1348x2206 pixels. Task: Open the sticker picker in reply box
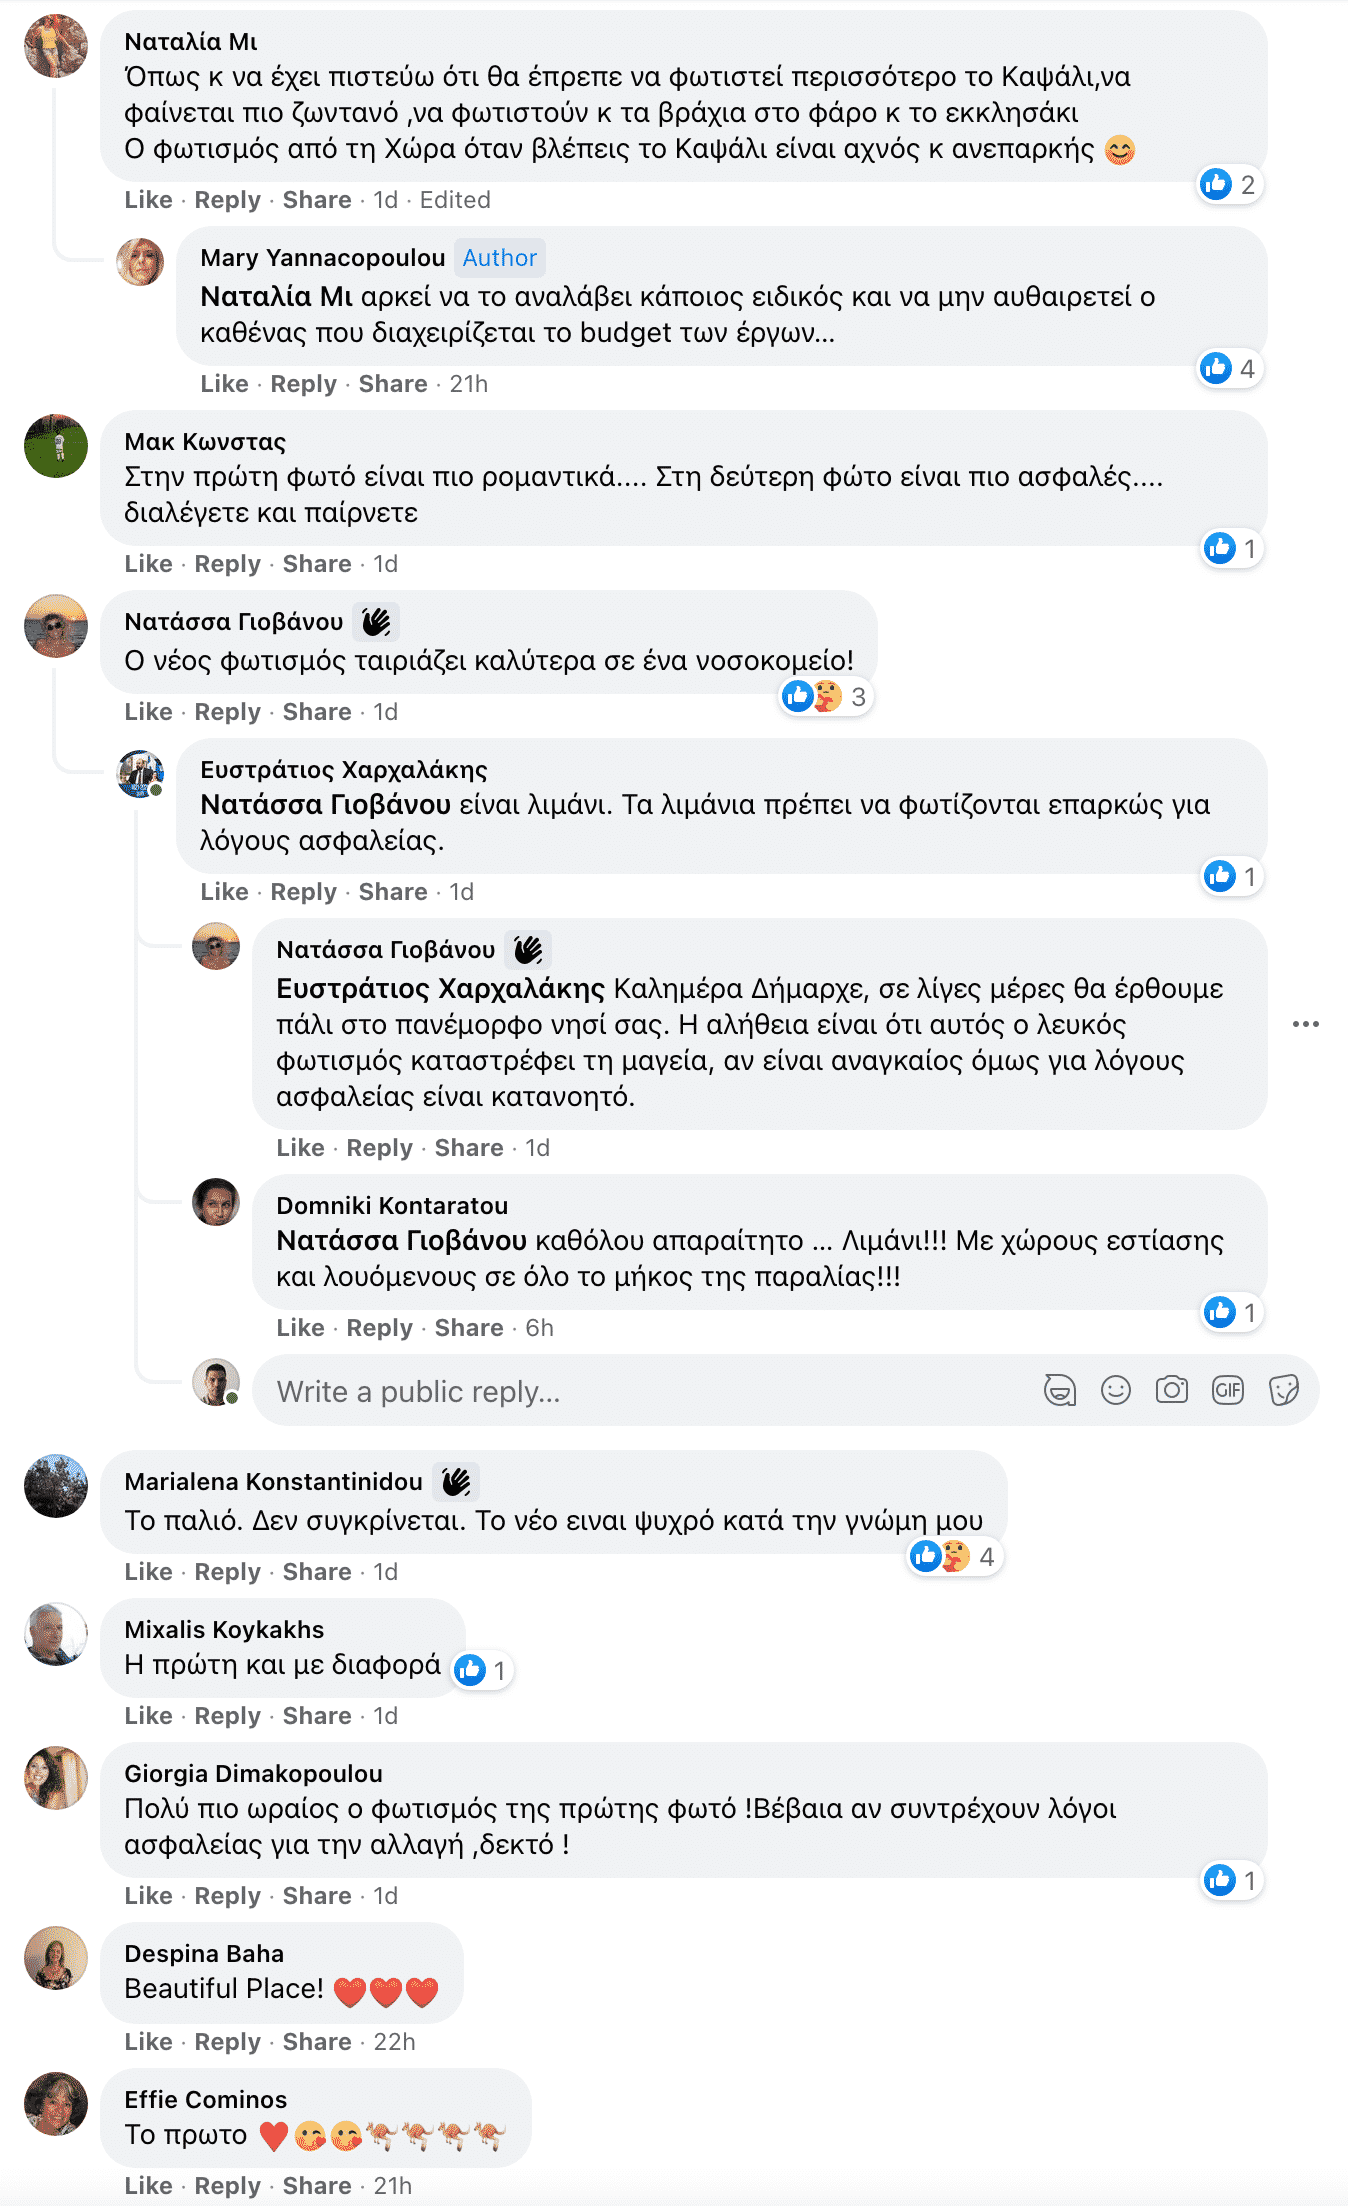(1283, 1390)
